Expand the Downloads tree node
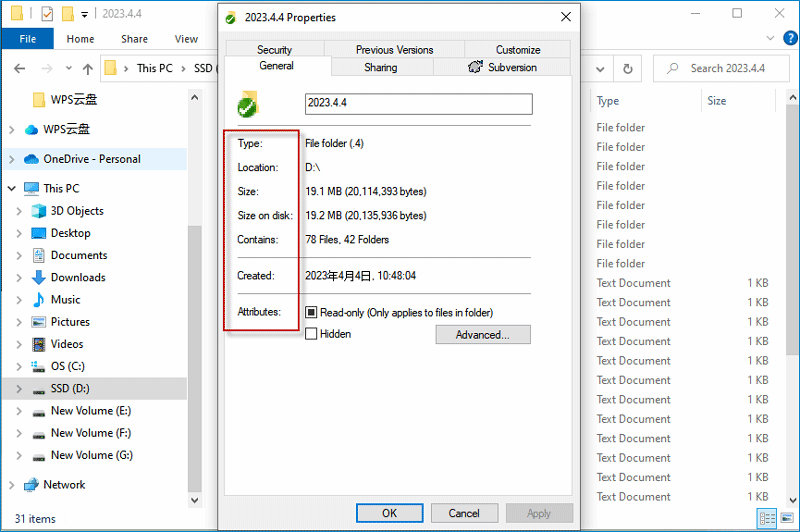The height and width of the screenshot is (532, 800). pyautogui.click(x=19, y=278)
